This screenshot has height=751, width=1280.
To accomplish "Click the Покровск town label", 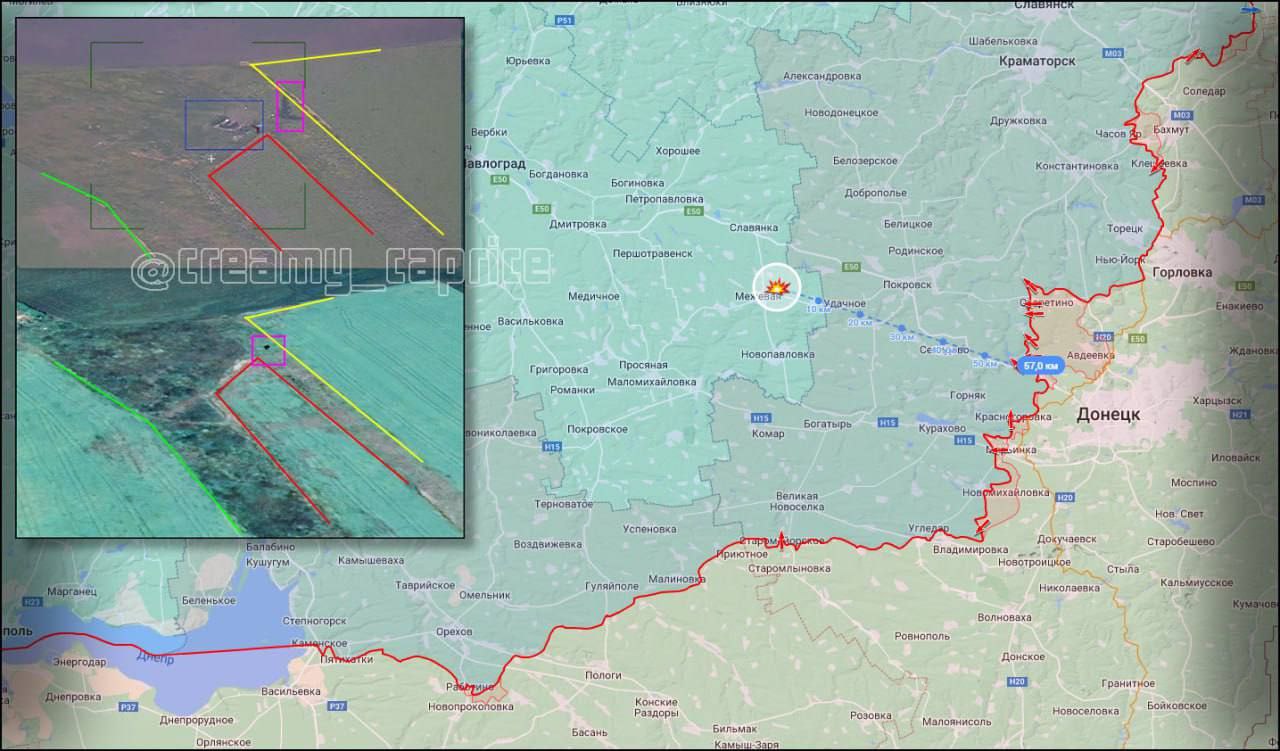I will (x=907, y=285).
